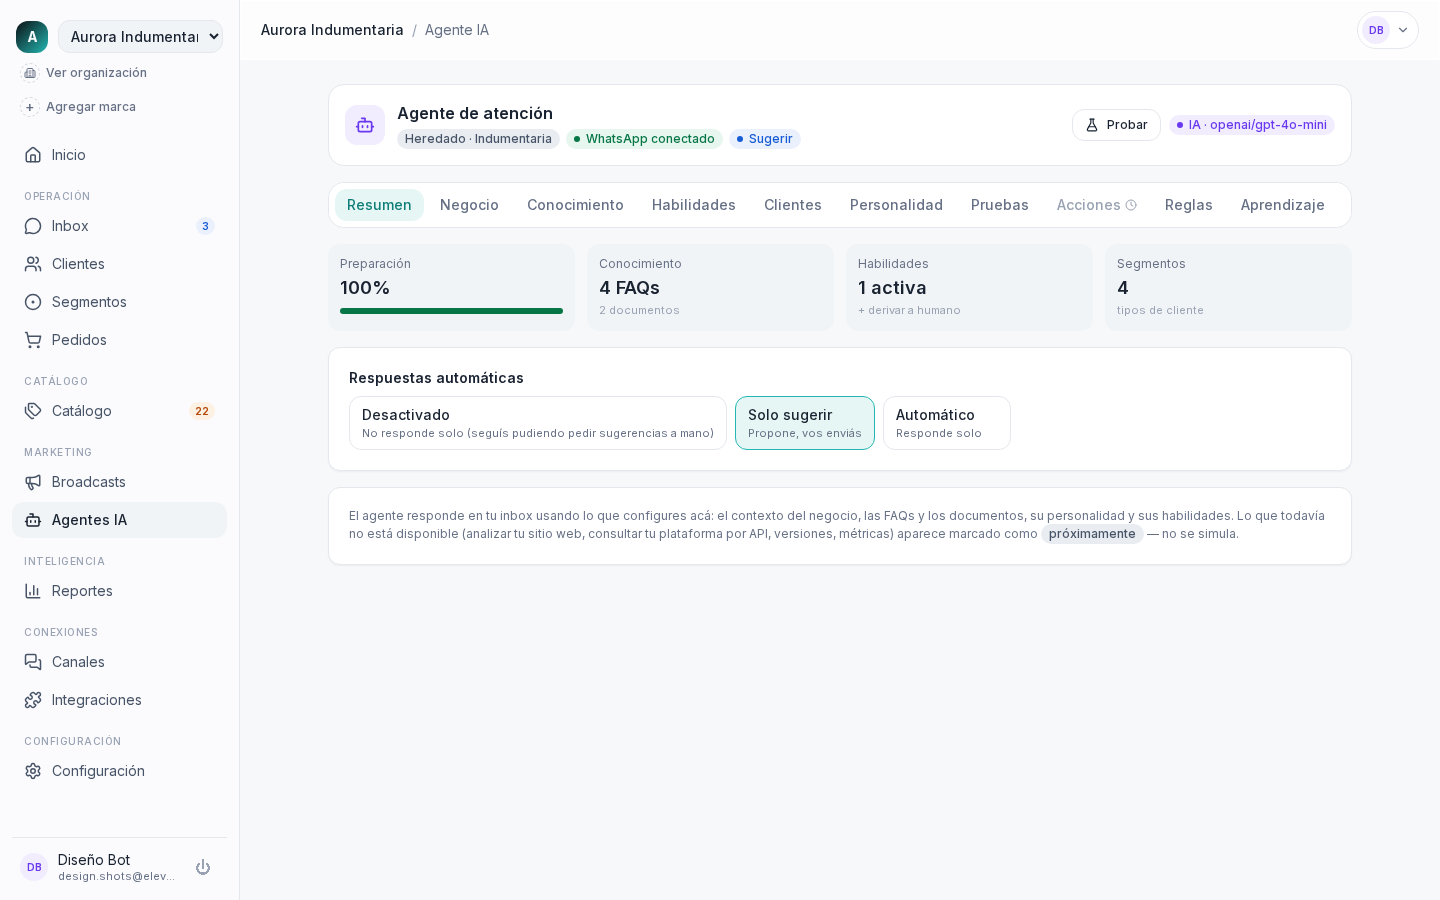
Task: Open the Conocimiento 4 FAQs card
Action: [710, 287]
